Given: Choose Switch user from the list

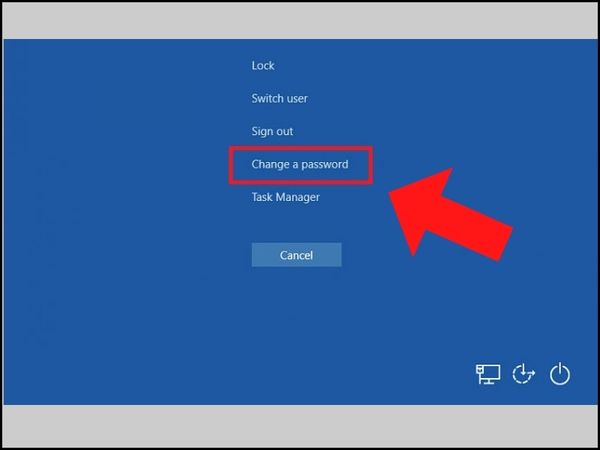Looking at the screenshot, I should pos(279,99).
